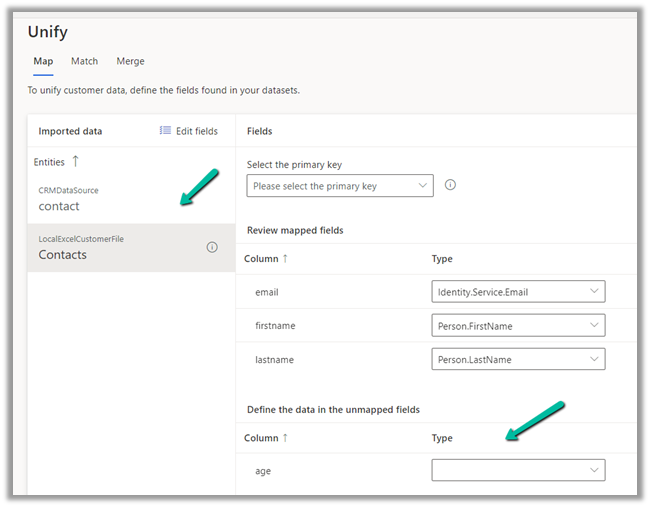Click the email column row

click(266, 292)
